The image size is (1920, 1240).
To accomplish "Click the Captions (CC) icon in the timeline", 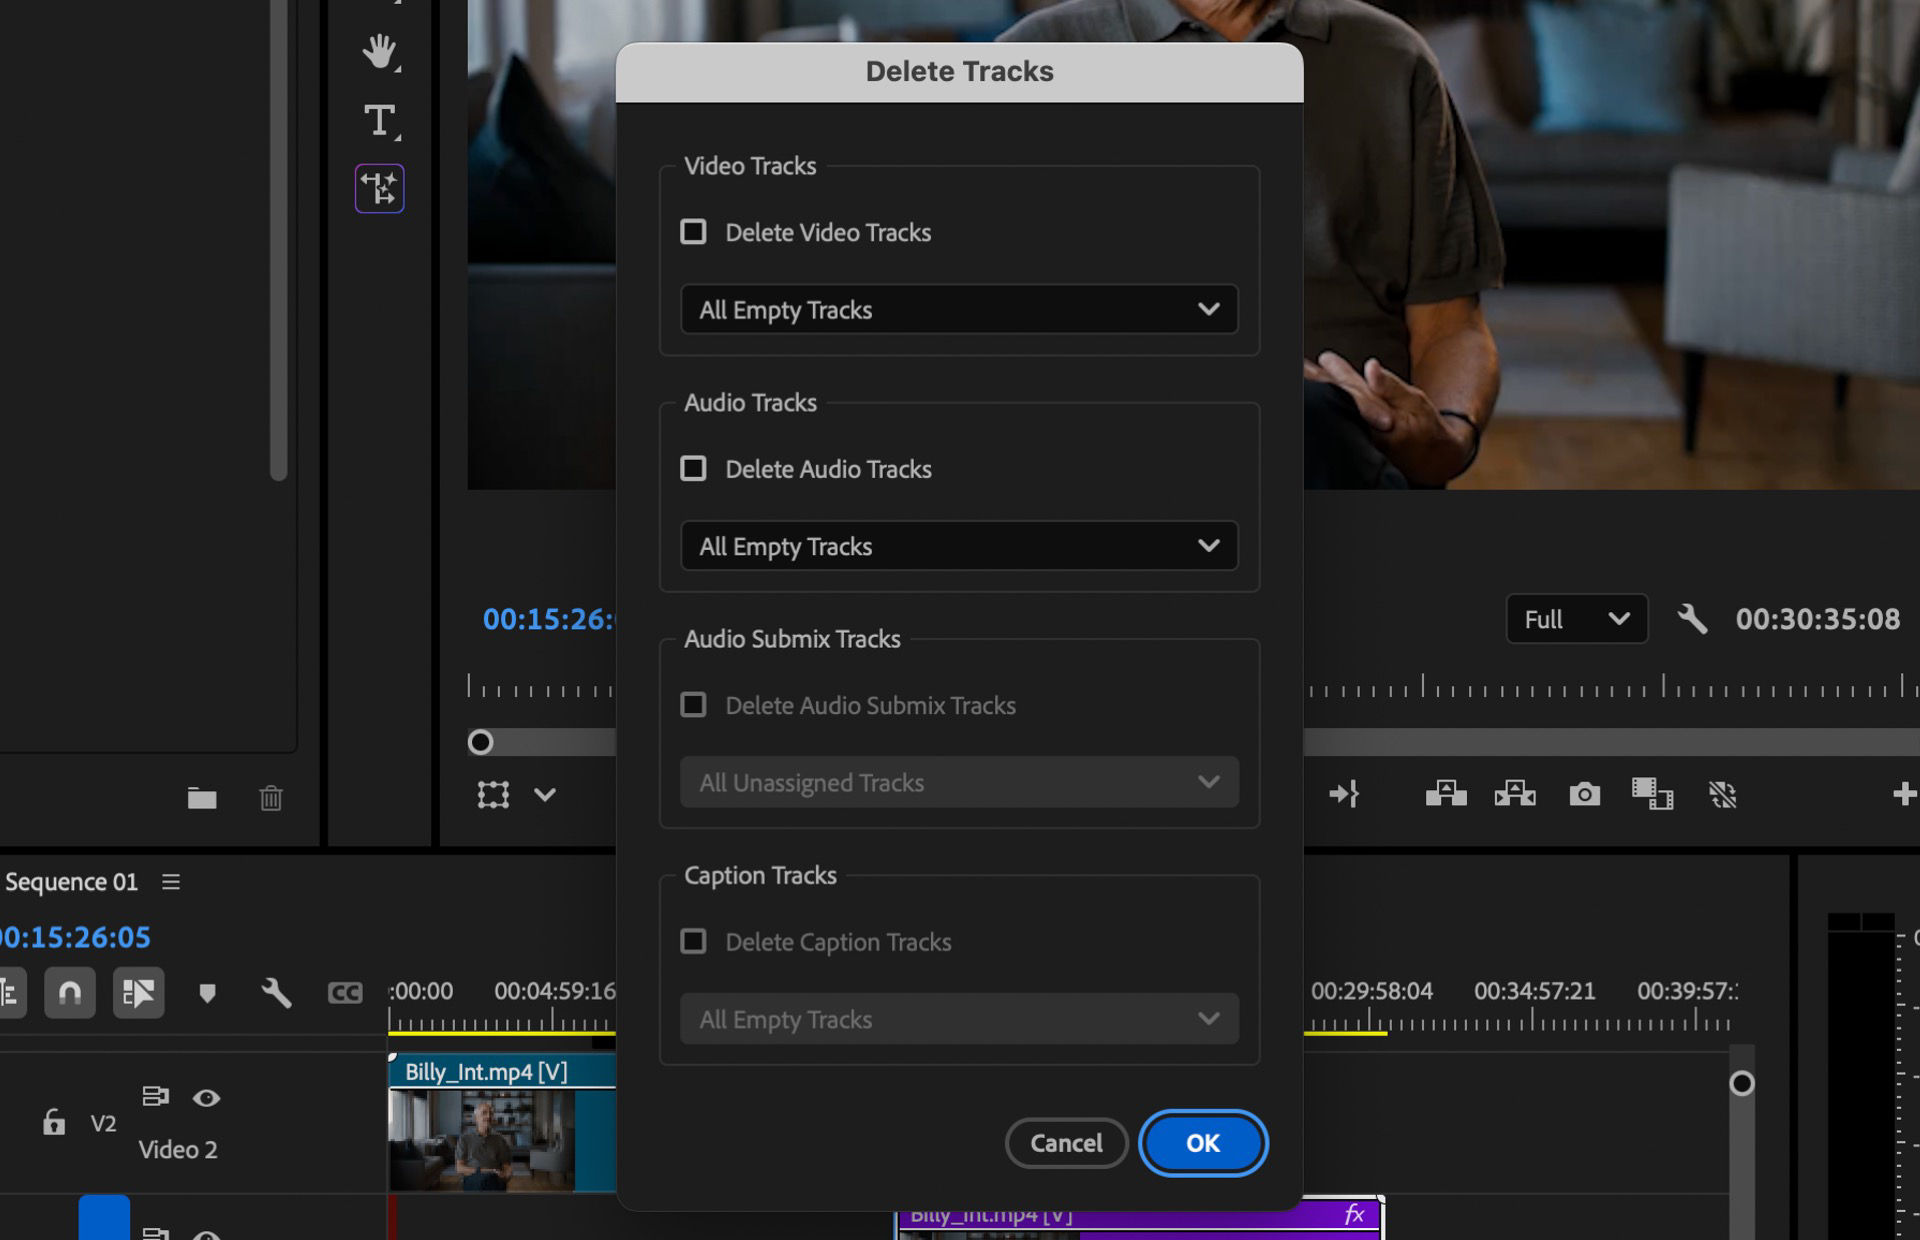I will click(x=345, y=992).
